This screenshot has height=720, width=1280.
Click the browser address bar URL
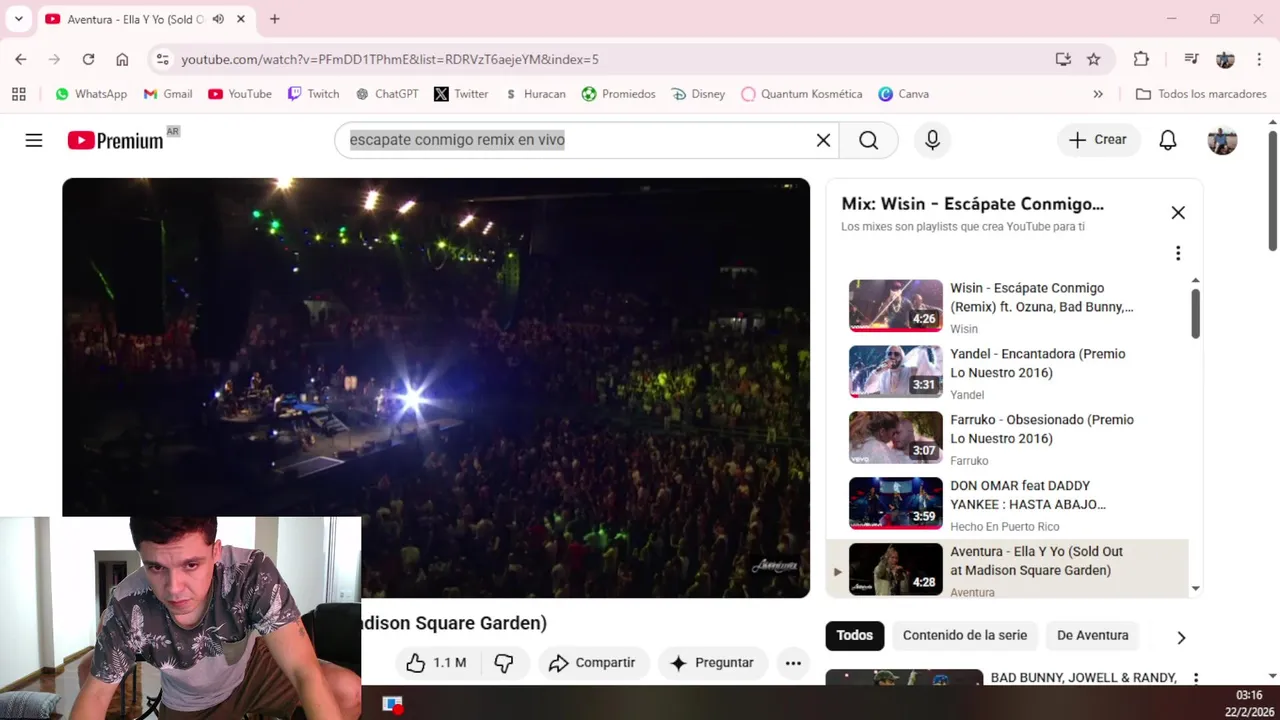(x=390, y=59)
